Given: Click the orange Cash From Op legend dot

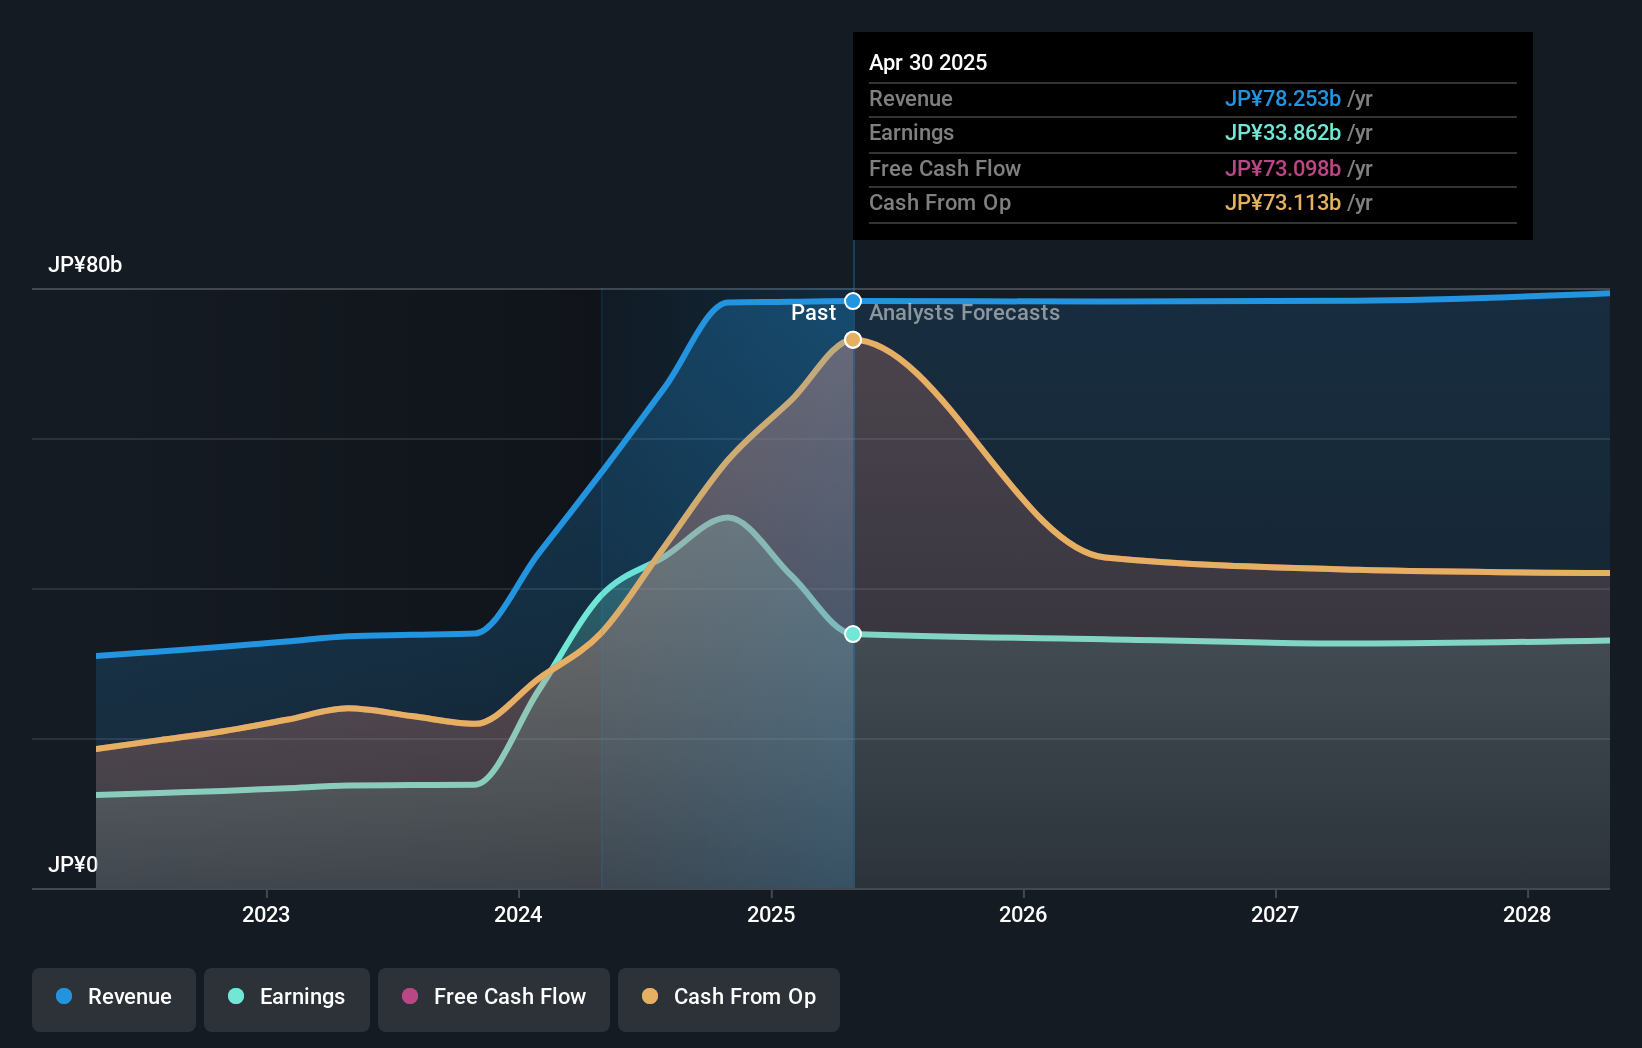Looking at the screenshot, I should click(650, 996).
